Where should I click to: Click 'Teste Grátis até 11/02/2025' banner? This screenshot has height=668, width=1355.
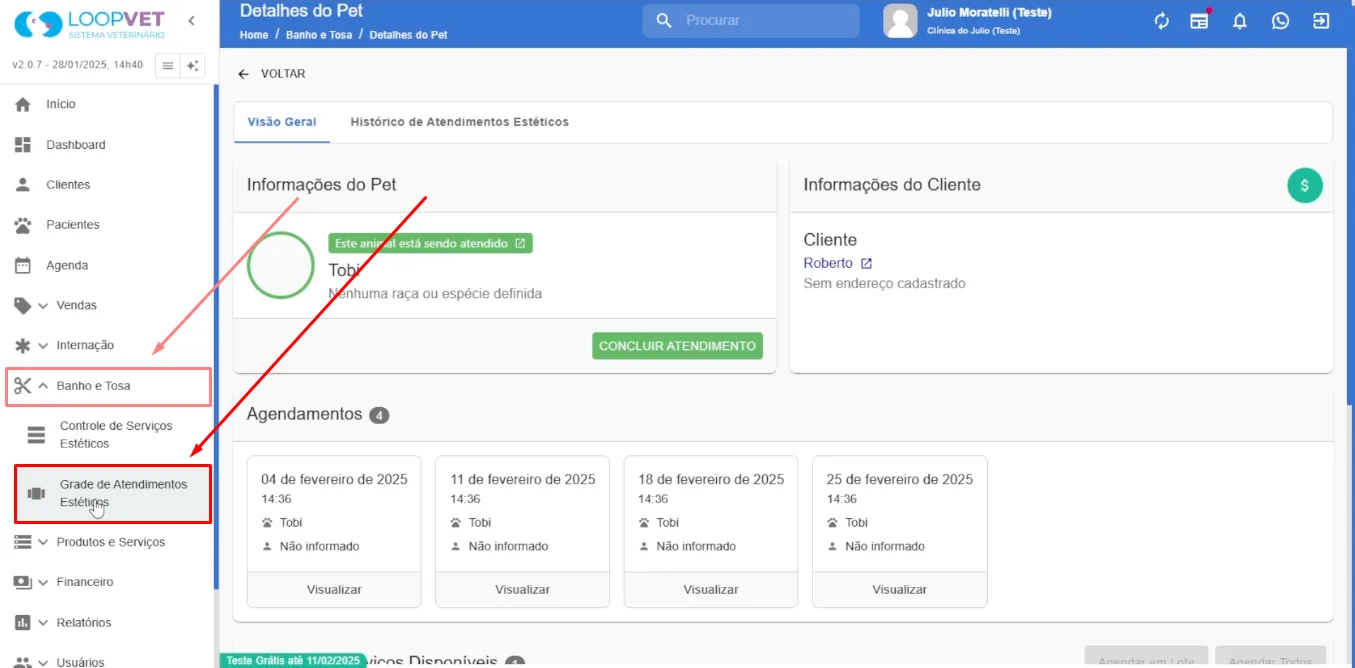[x=292, y=661]
